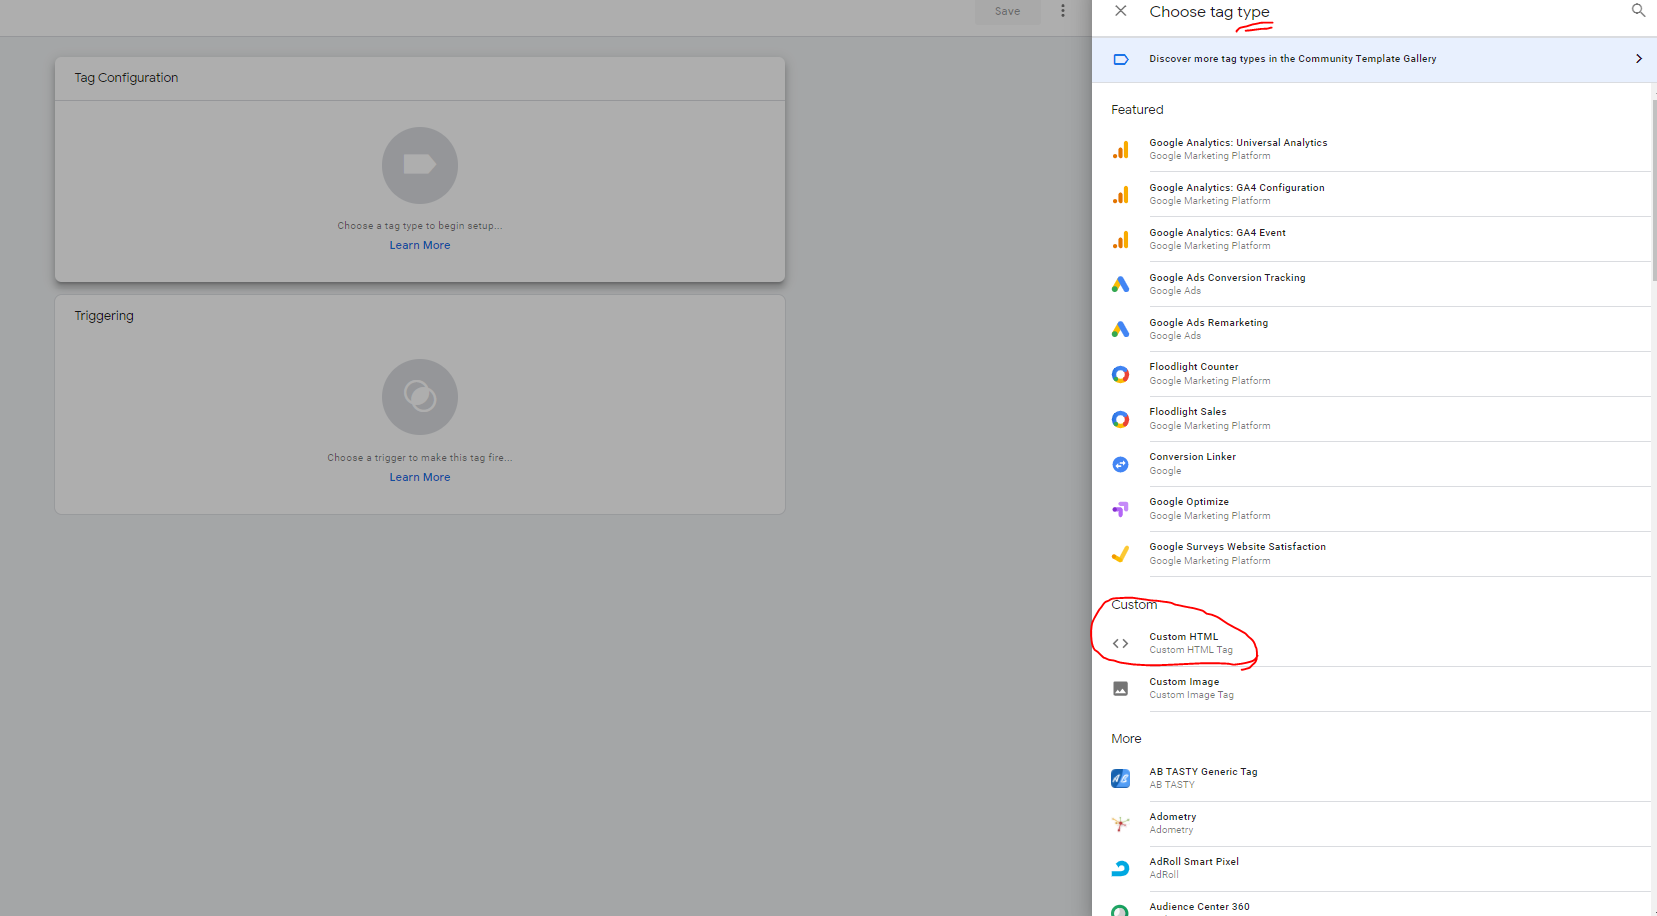Open the Community Template Gallery banner
Viewport: 1657px width, 916px height.
coord(1374,59)
